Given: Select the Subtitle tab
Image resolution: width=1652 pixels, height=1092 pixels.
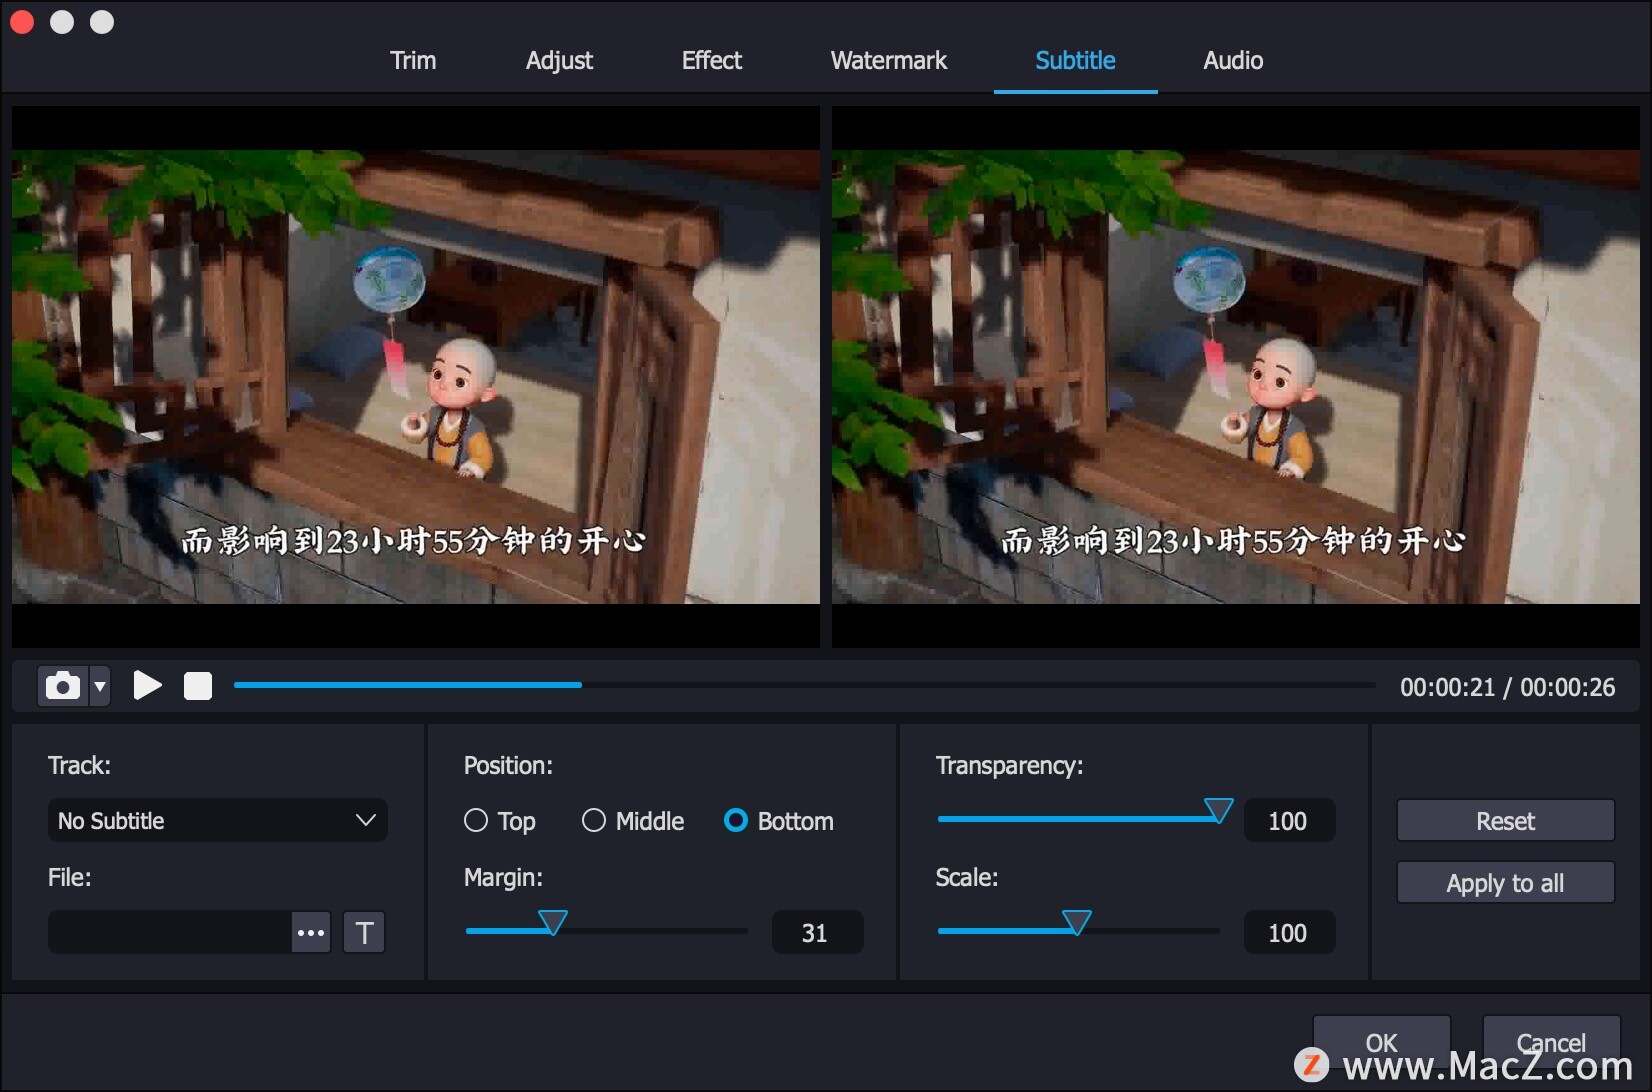Looking at the screenshot, I should (1075, 61).
